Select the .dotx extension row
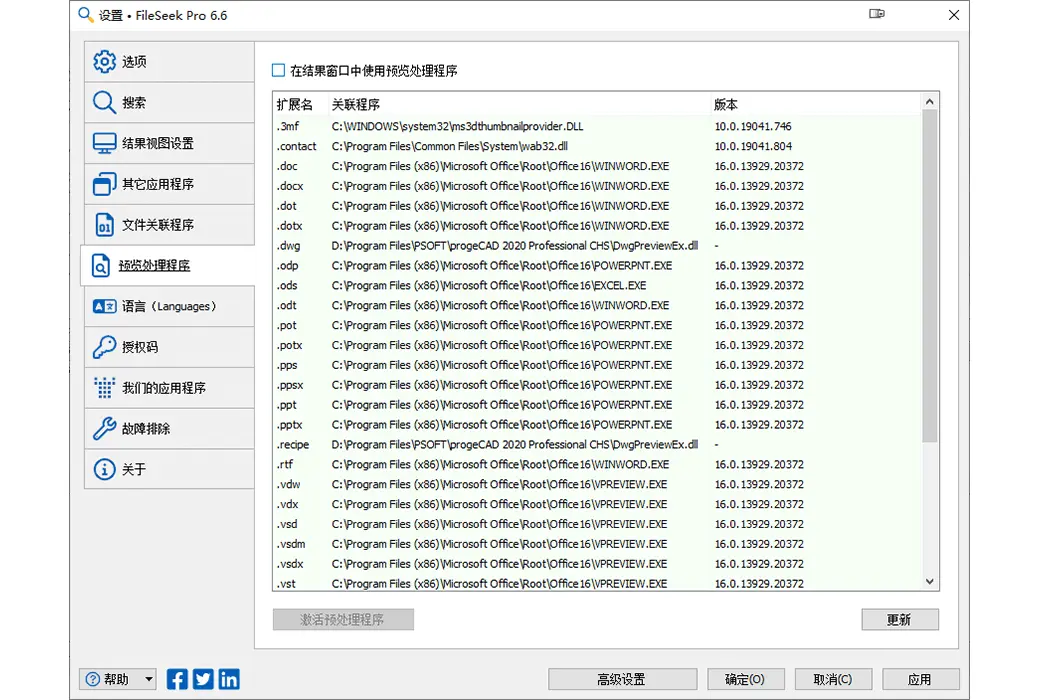 tap(597, 226)
